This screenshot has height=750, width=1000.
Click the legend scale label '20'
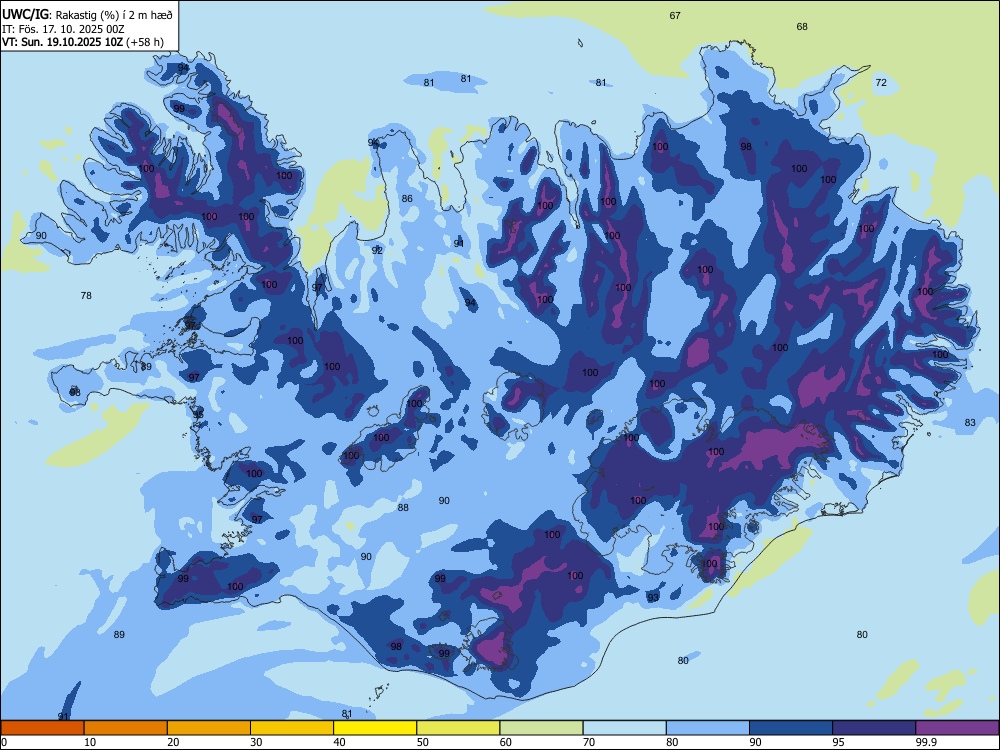point(173,742)
